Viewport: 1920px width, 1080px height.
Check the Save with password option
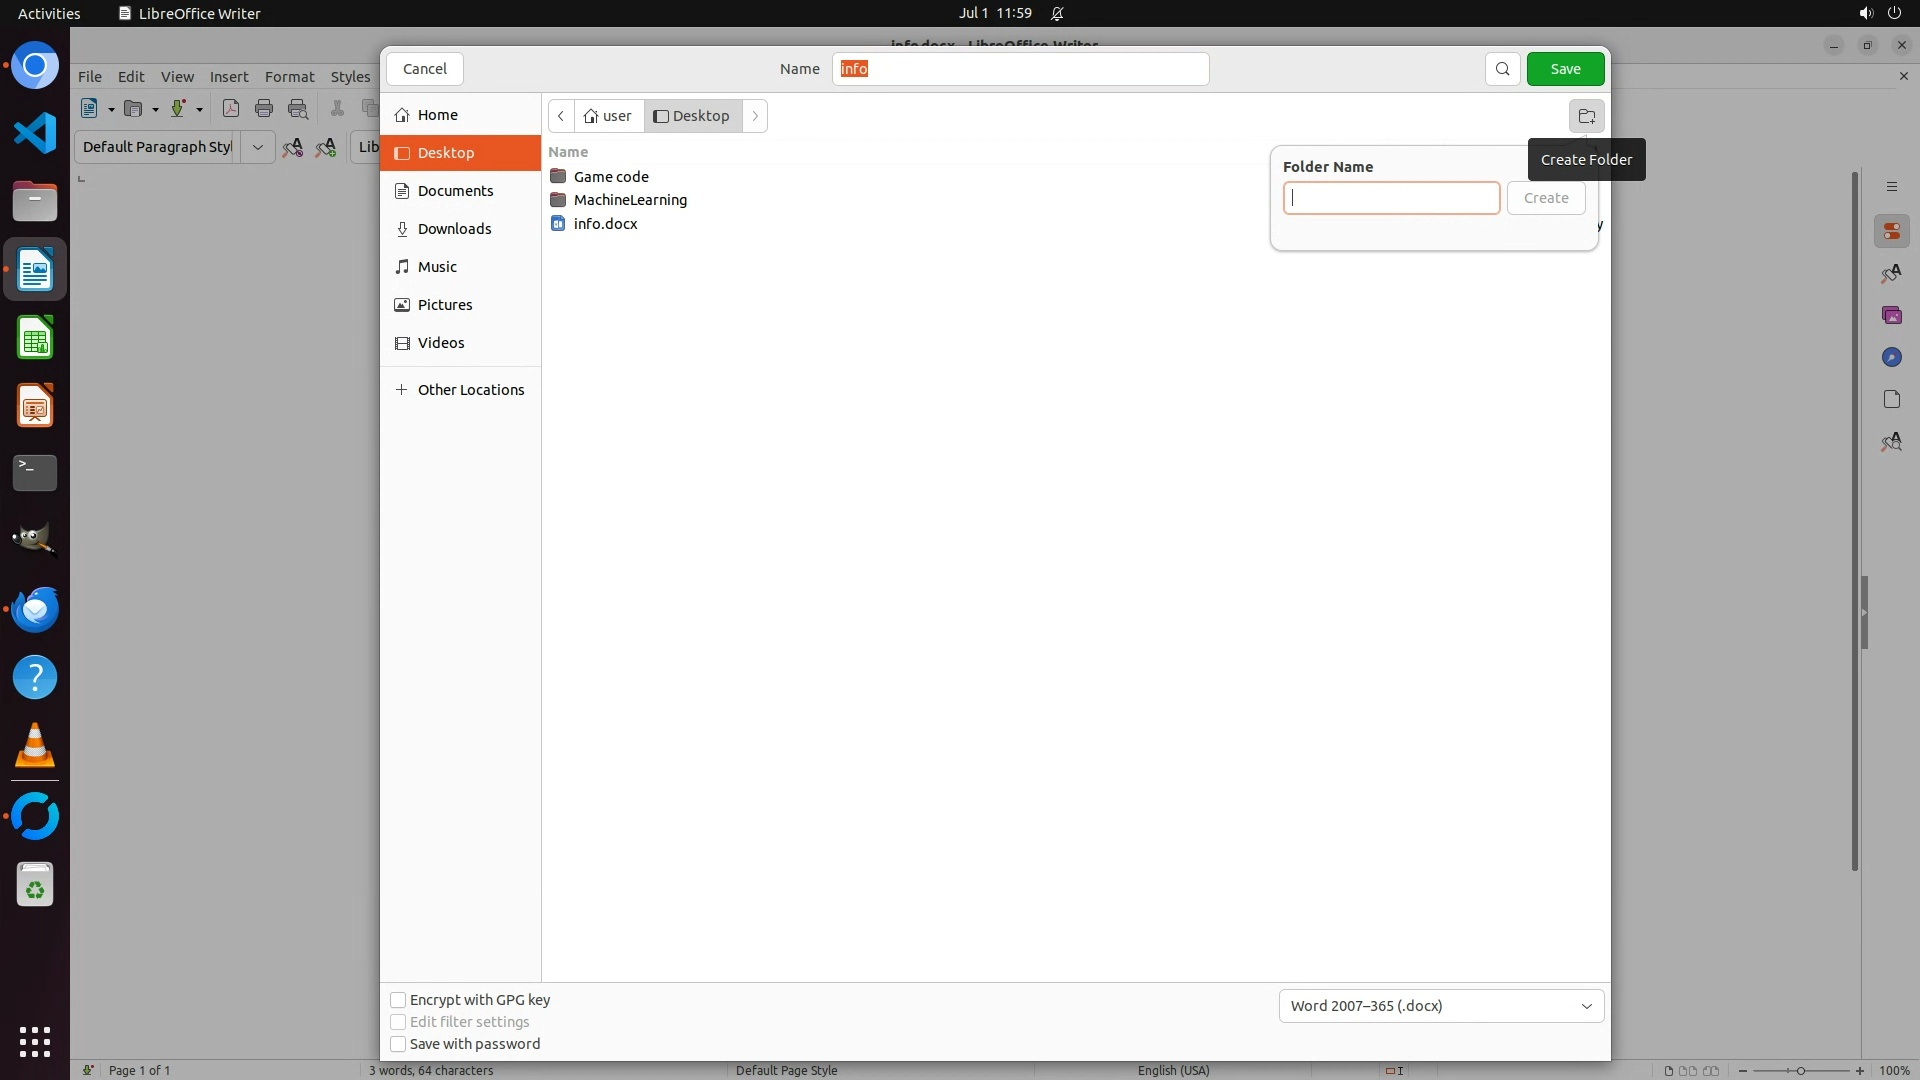click(398, 1044)
